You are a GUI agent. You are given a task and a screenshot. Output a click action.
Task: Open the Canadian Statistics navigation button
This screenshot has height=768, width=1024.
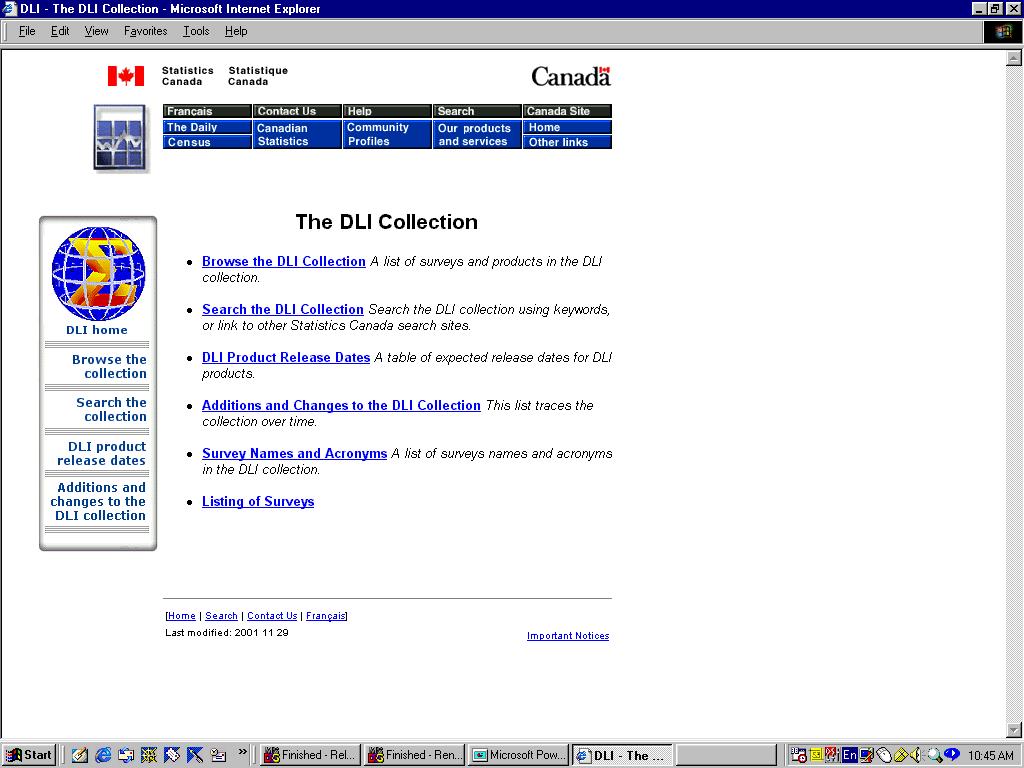297,135
